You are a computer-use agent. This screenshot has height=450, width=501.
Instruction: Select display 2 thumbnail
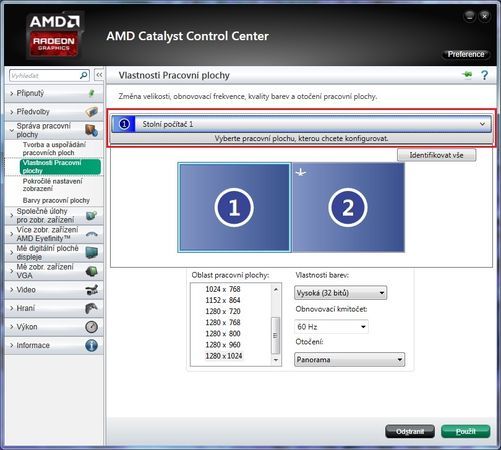point(348,207)
